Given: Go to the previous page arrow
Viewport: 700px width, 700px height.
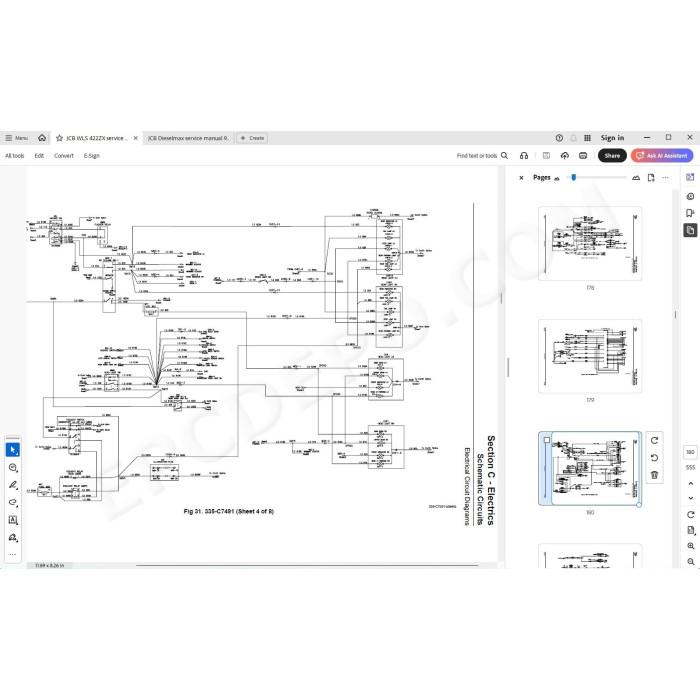Looking at the screenshot, I should point(690,483).
